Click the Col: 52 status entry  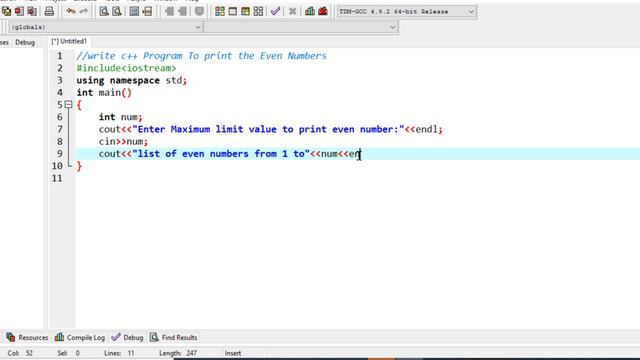click(x=20, y=353)
